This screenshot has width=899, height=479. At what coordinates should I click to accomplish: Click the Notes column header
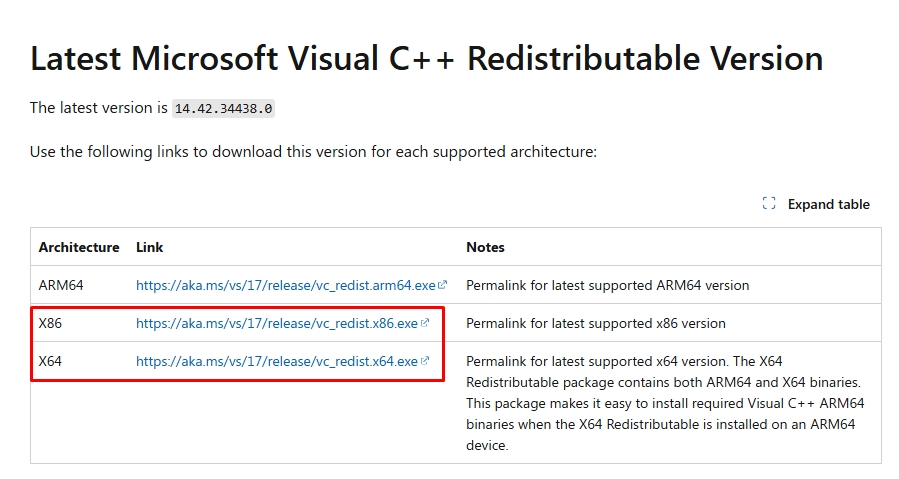(x=485, y=247)
